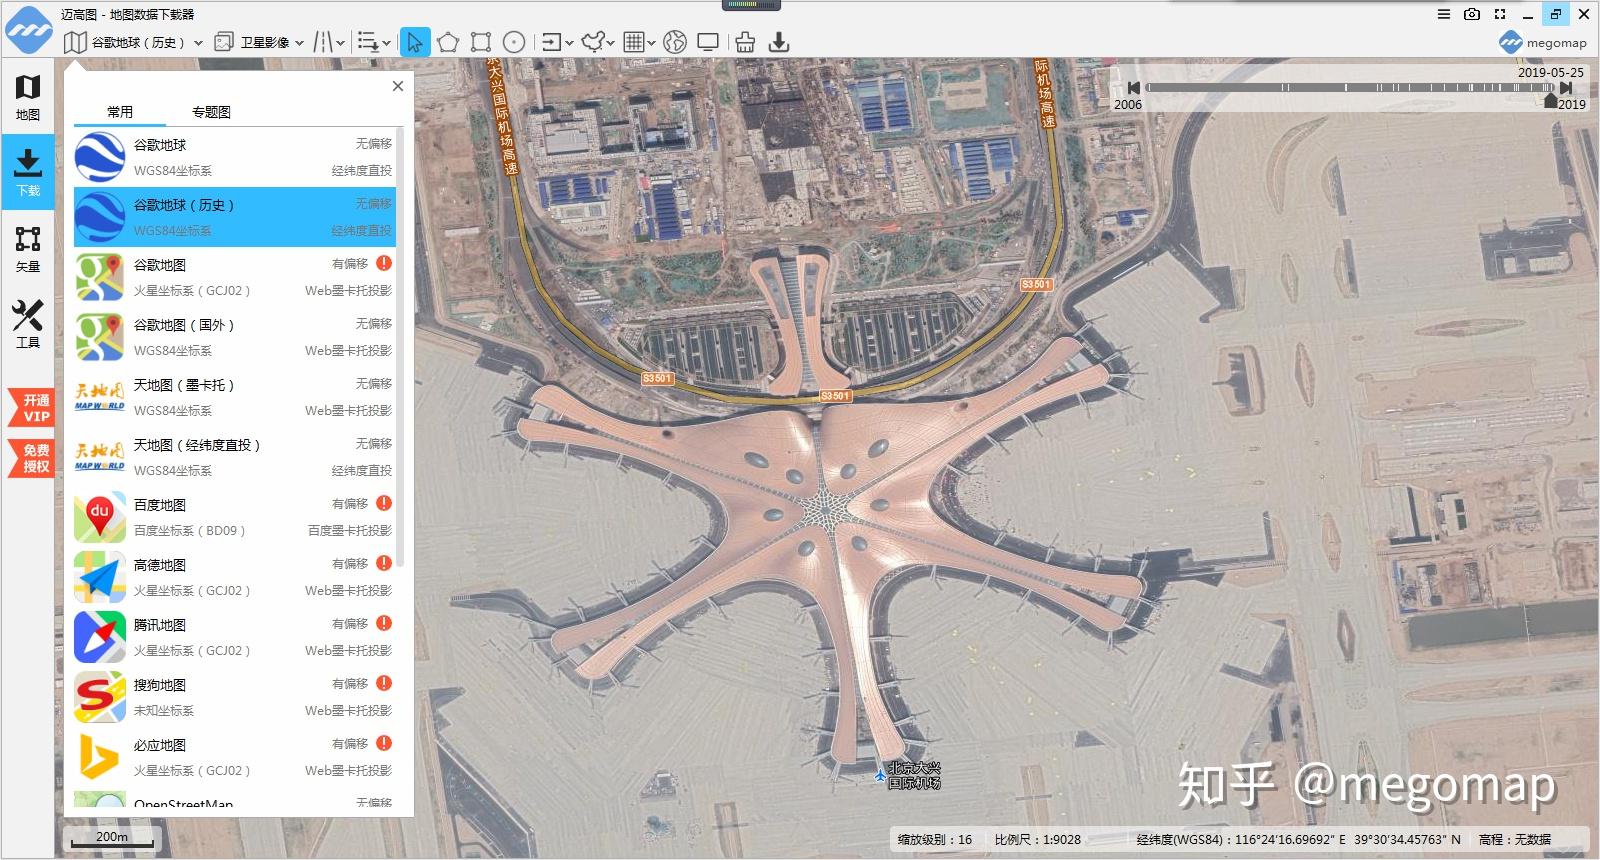The height and width of the screenshot is (860, 1600).
Task: Click the folded map icon in toolbar
Action: 75,42
